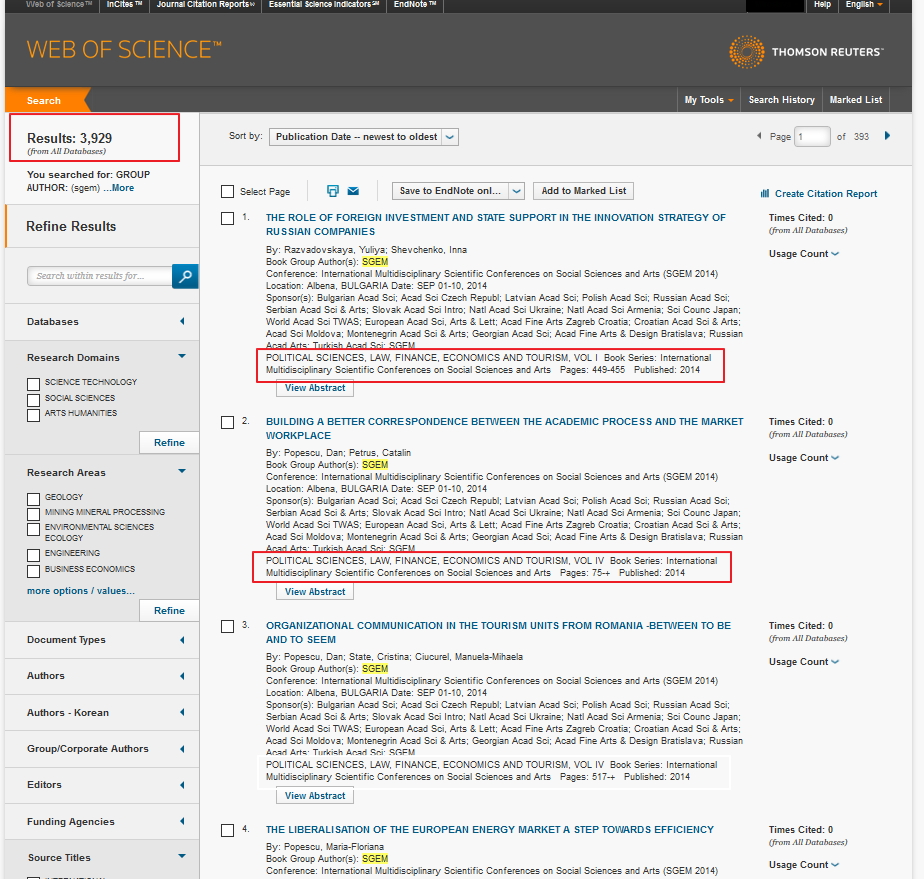Image resolution: width=924 pixels, height=879 pixels.
Task: Click the Thomson Reuters logo
Action: point(806,52)
